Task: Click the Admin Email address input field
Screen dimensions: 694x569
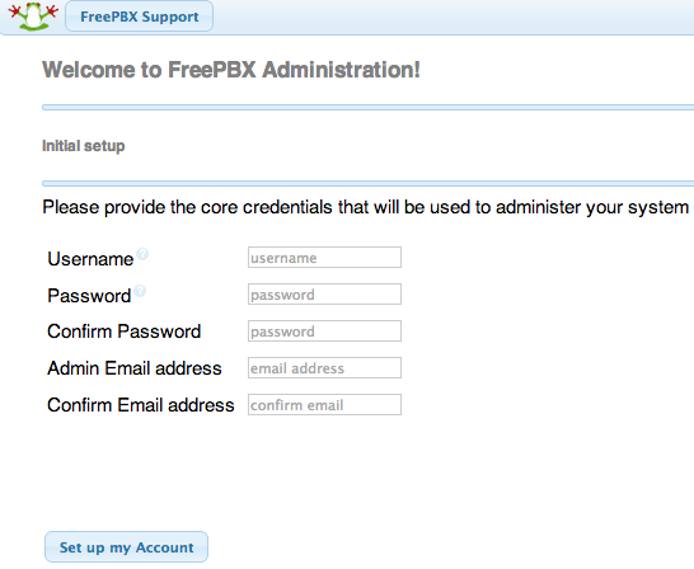Action: (x=324, y=368)
